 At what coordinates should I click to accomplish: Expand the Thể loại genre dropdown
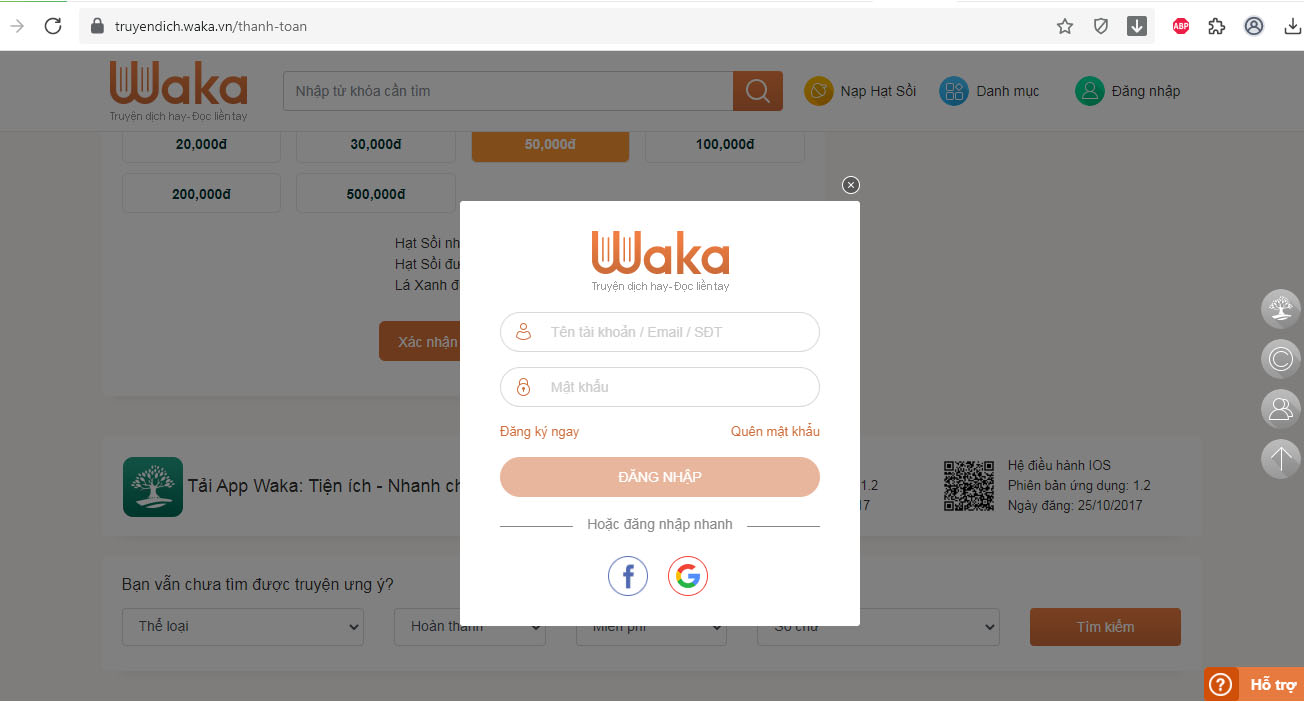[243, 626]
